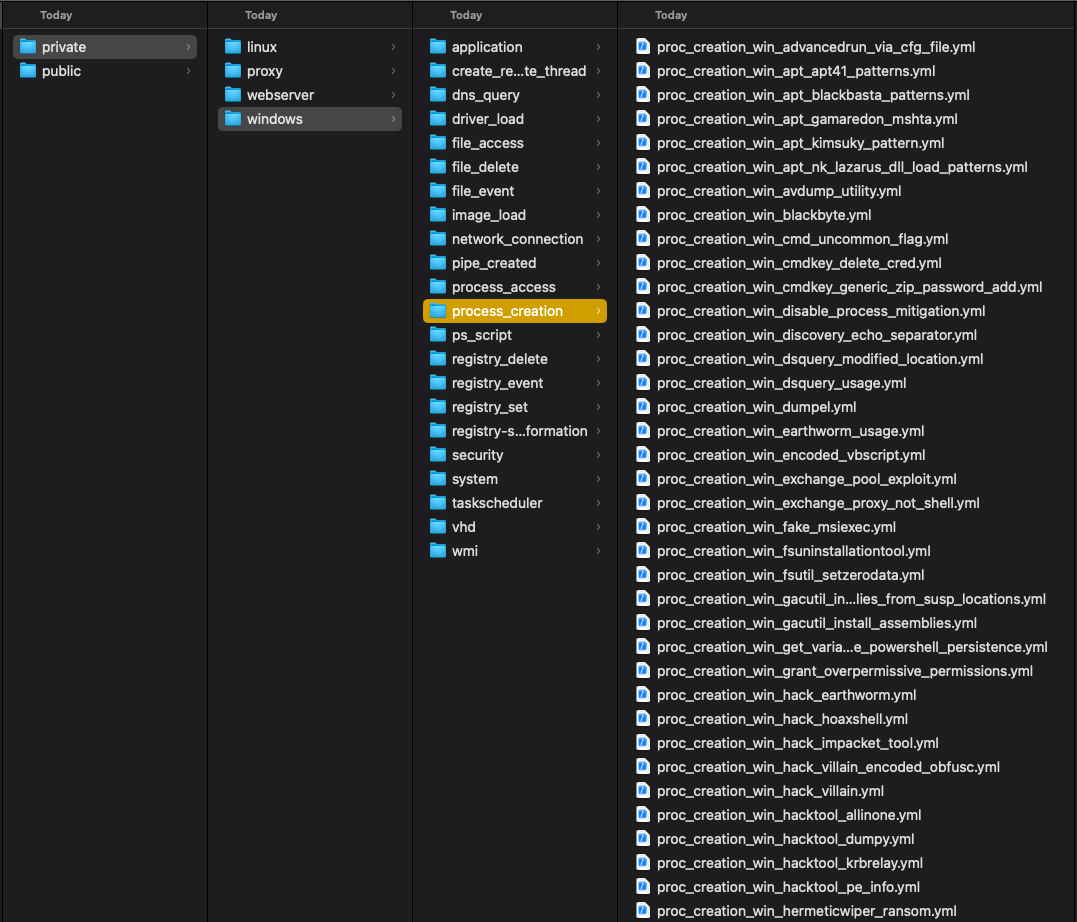This screenshot has width=1077, height=922.
Task: Click the webserver folder icon
Action: click(x=233, y=95)
